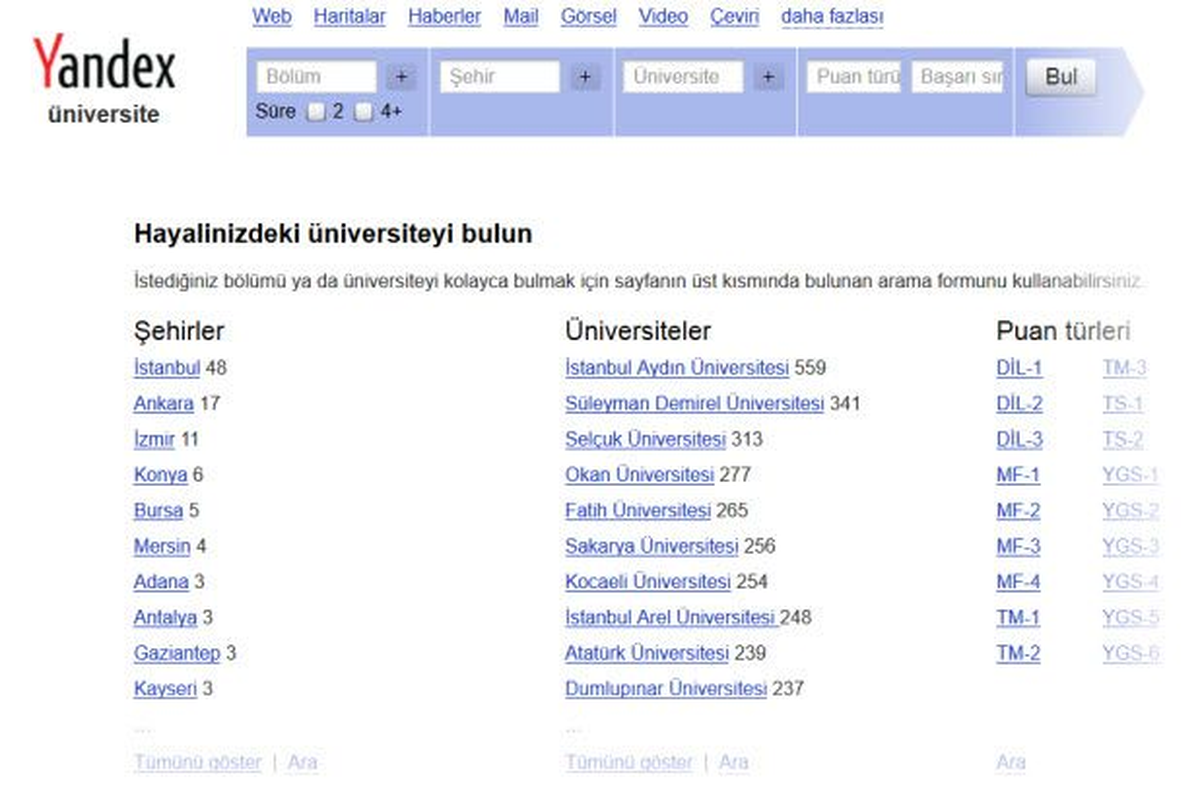Go to Haritalar in top navigation
This screenshot has width=1200, height=802.
tap(350, 17)
